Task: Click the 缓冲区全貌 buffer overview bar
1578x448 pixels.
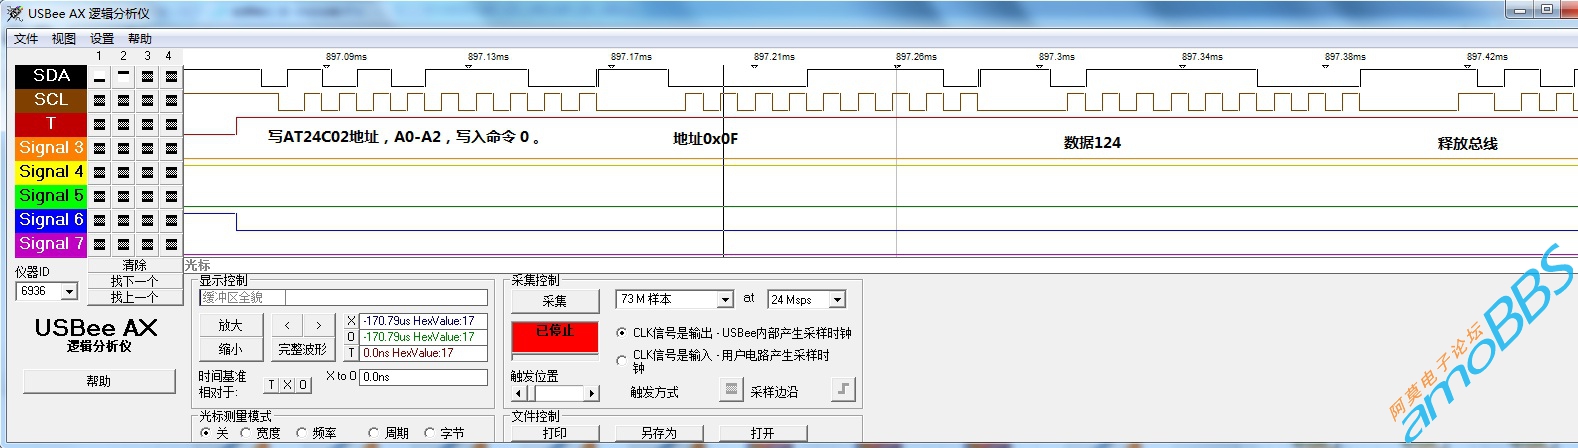Action: [x=343, y=297]
